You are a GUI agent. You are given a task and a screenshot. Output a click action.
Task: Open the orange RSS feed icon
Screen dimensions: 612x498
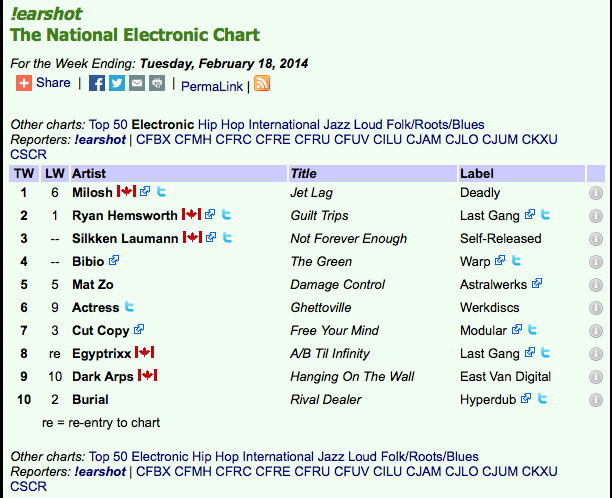[x=262, y=83]
